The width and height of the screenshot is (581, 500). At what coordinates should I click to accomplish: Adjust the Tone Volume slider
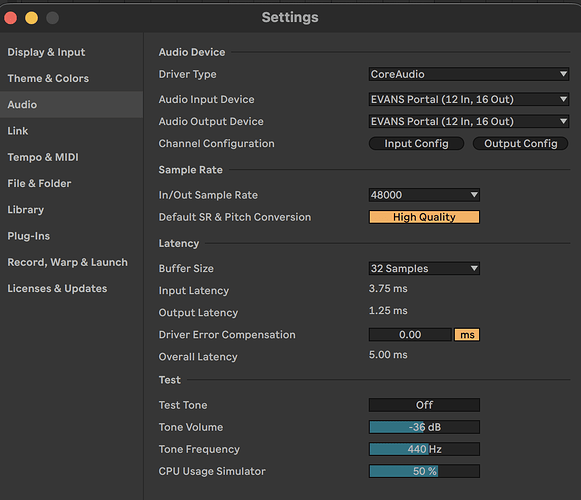[424, 427]
